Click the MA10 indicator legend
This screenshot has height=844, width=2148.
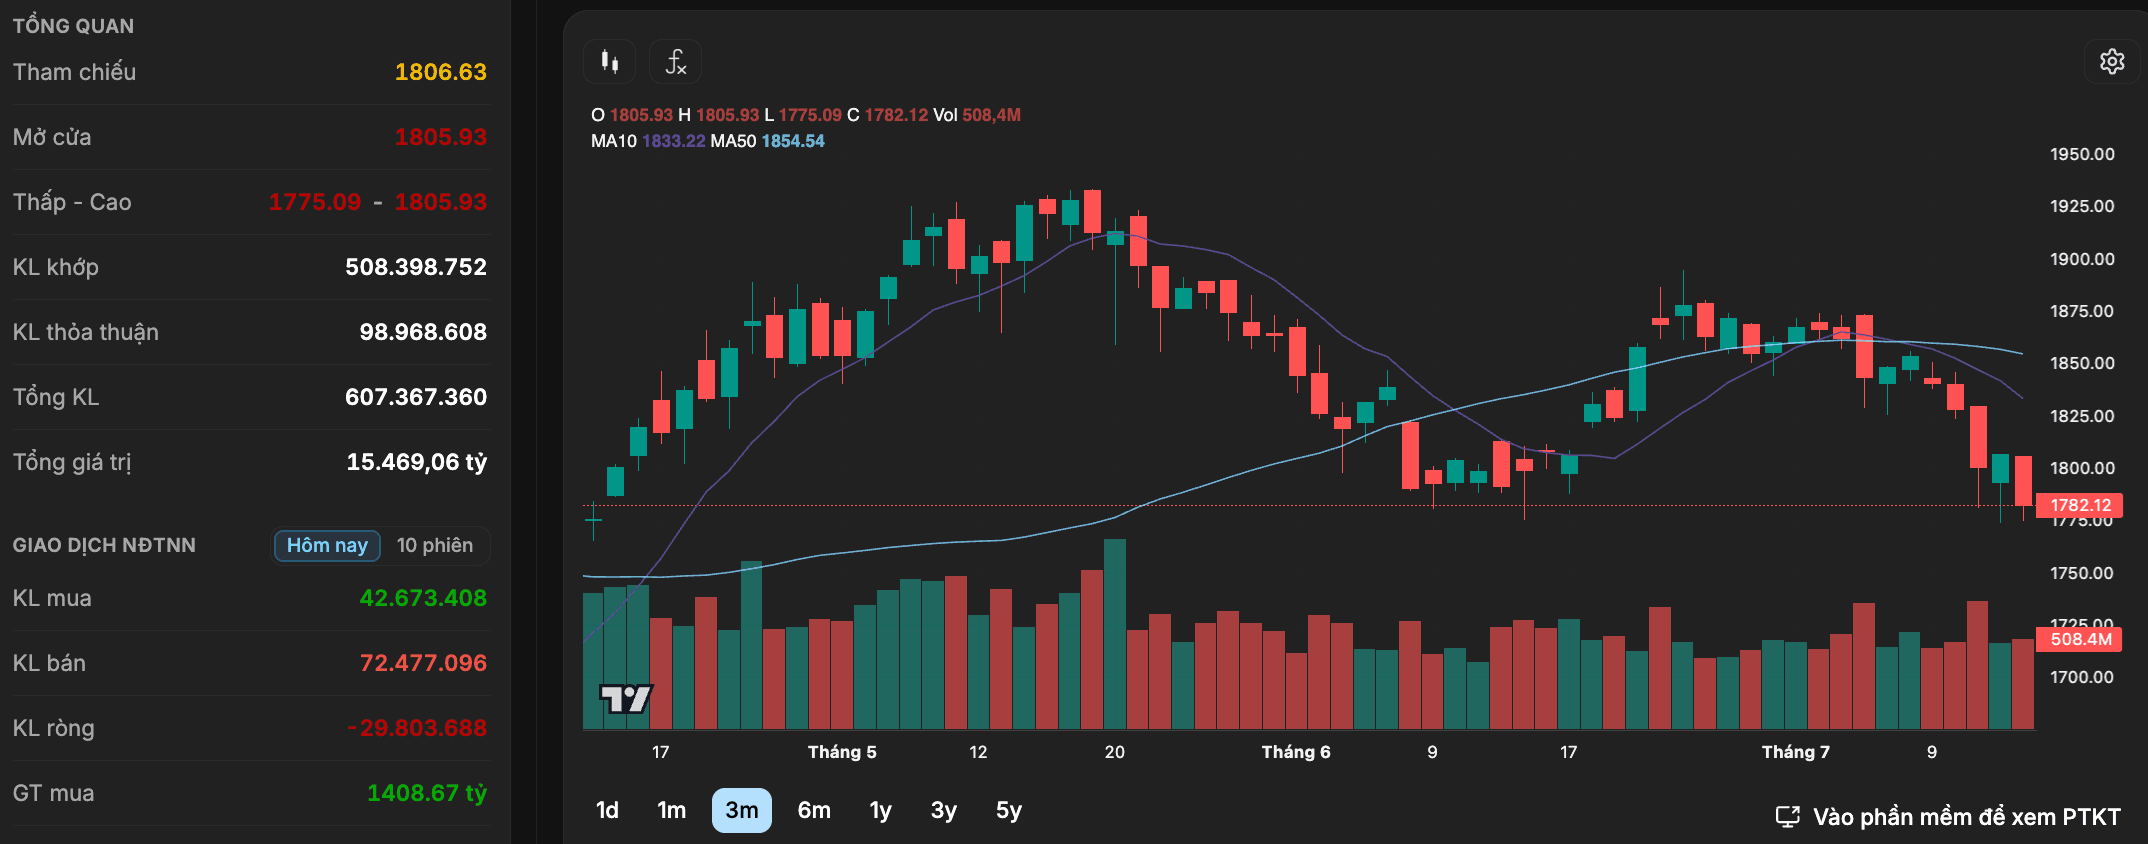click(648, 141)
